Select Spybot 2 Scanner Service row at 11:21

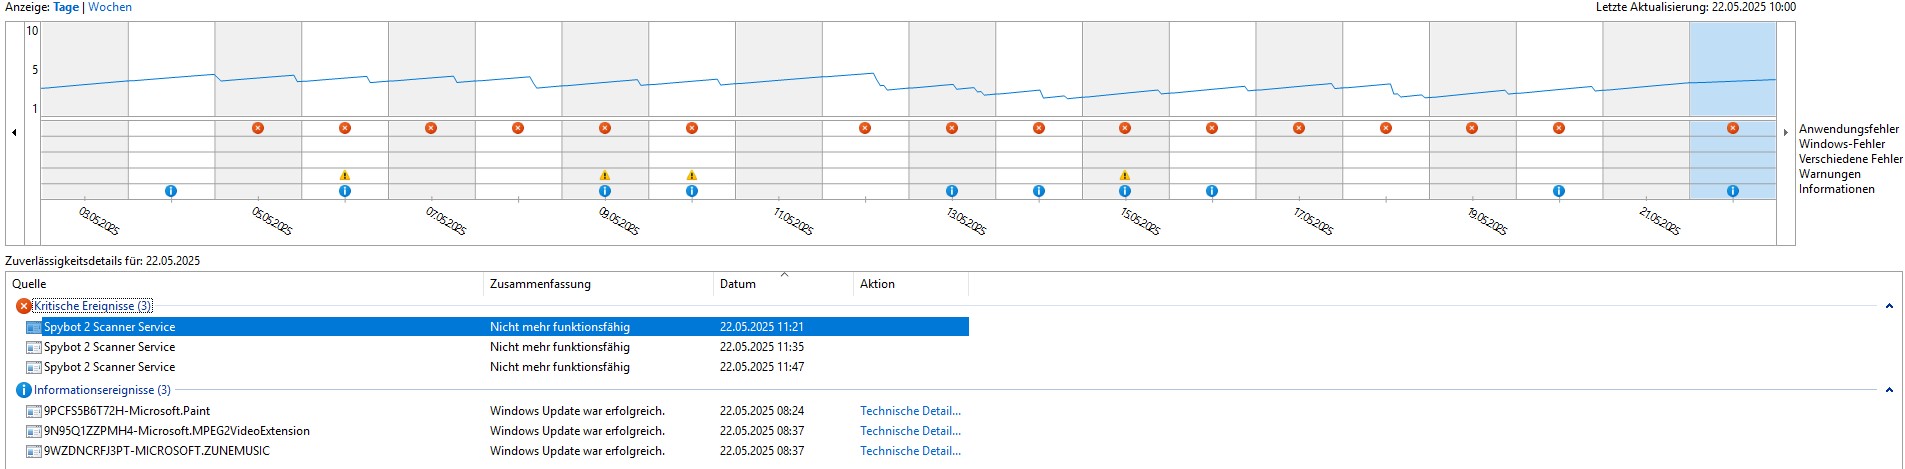(x=497, y=327)
